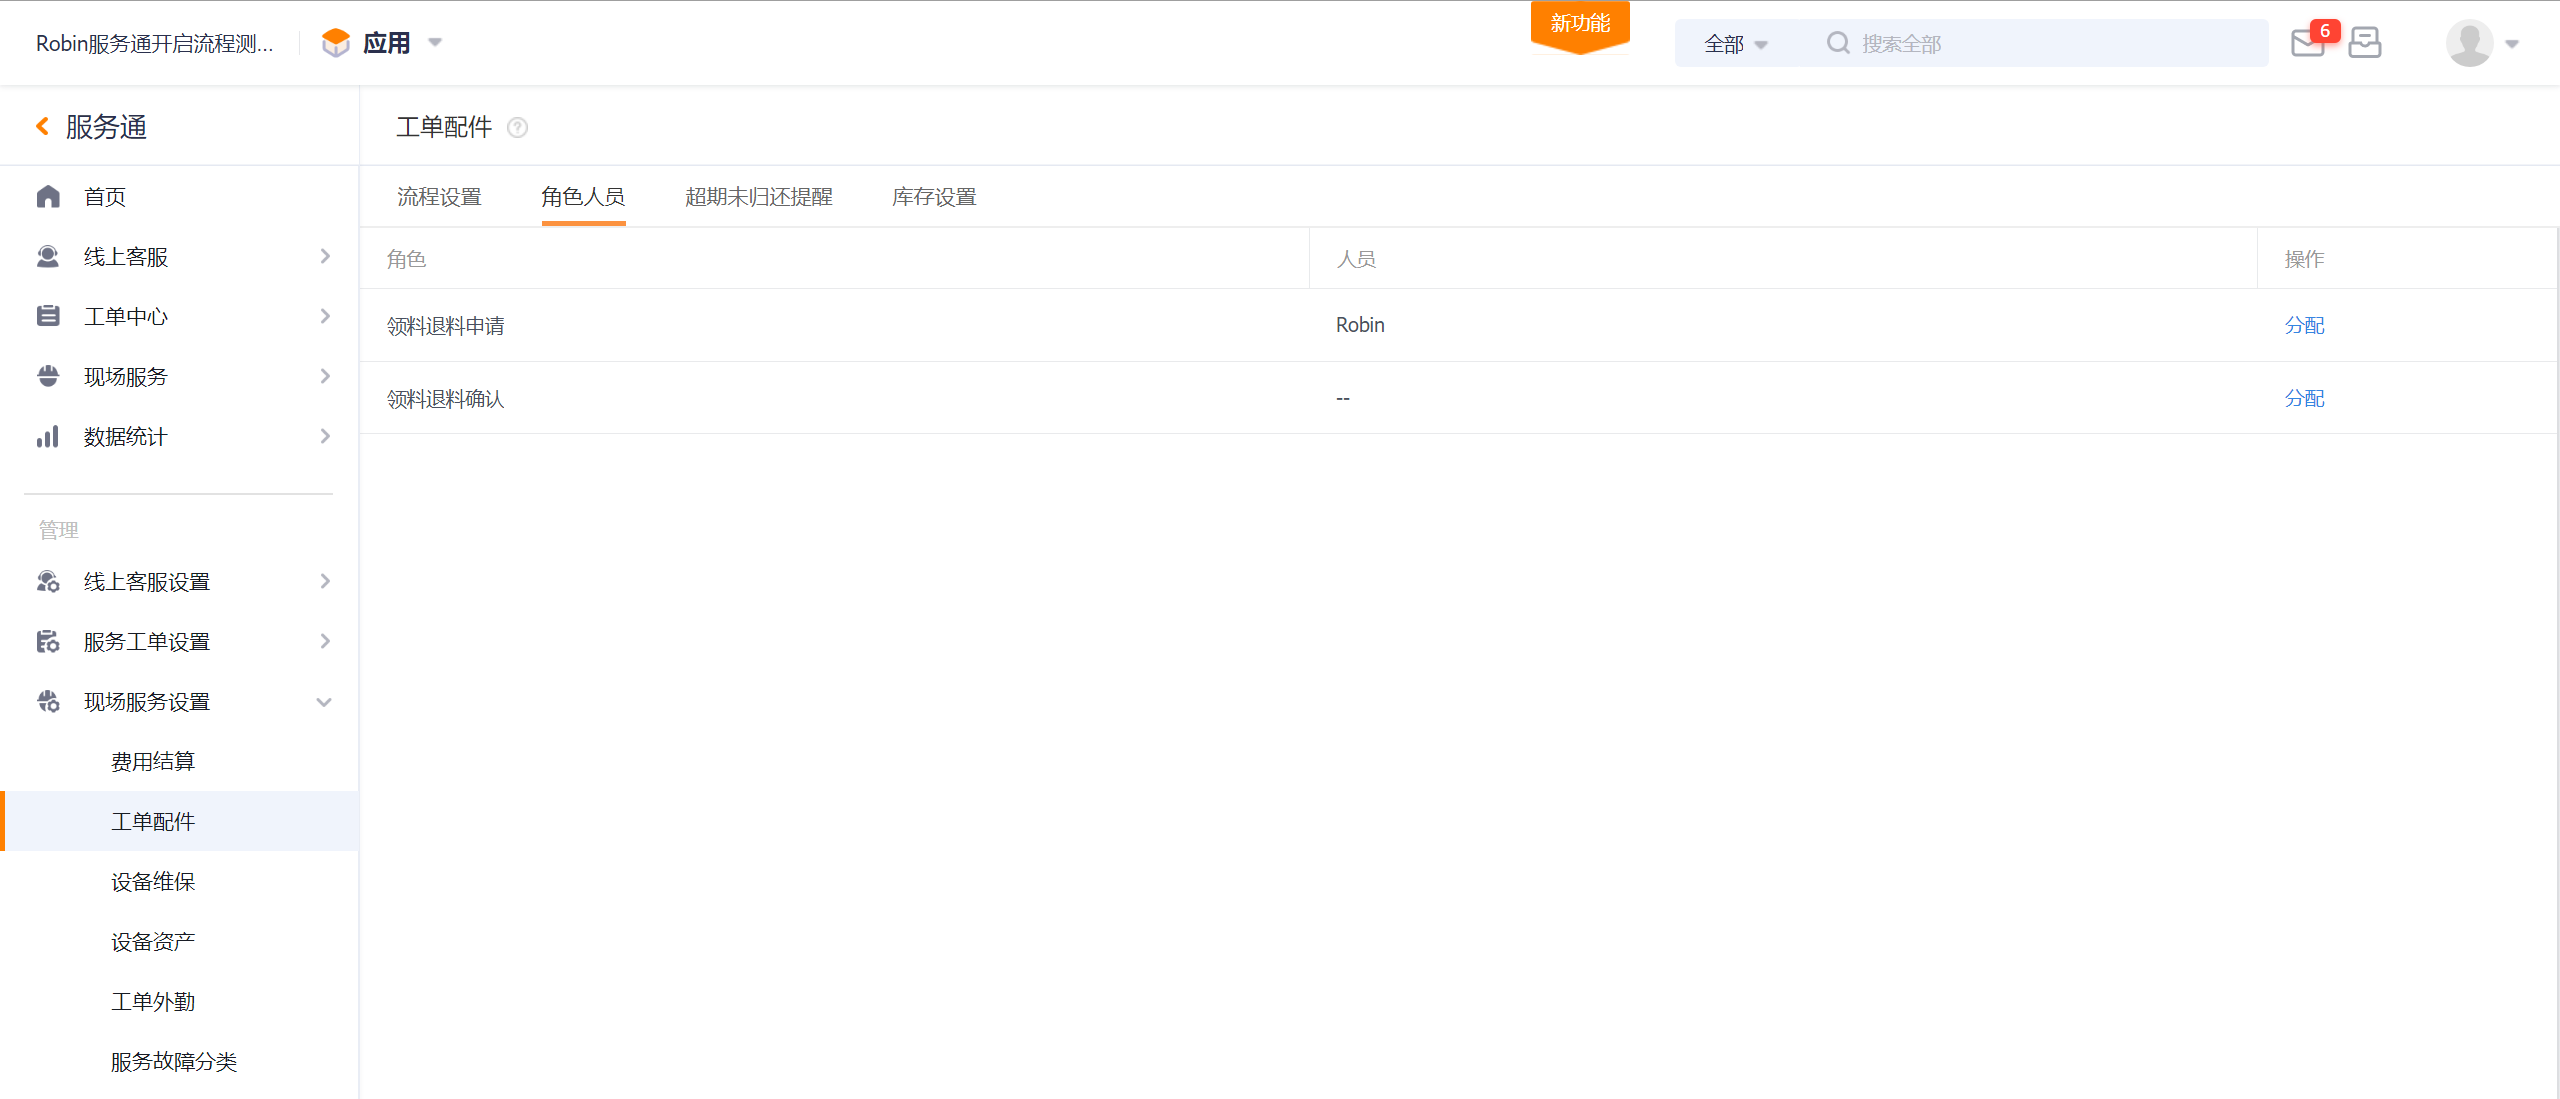Screen dimensions: 2560x1099
Task: Click the orange back arrow beside 服务通
Action: pos(43,126)
